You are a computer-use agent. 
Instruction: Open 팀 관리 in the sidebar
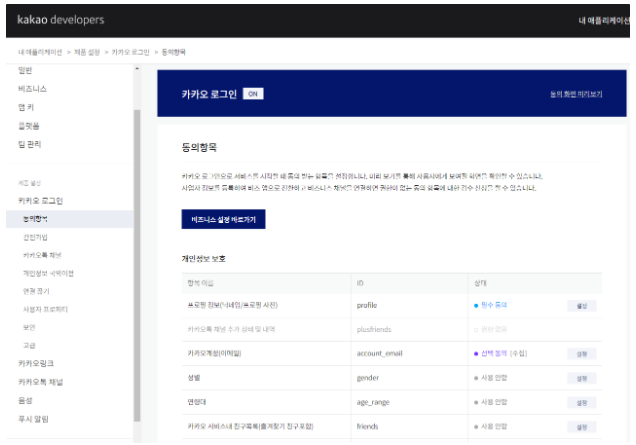coord(30,144)
